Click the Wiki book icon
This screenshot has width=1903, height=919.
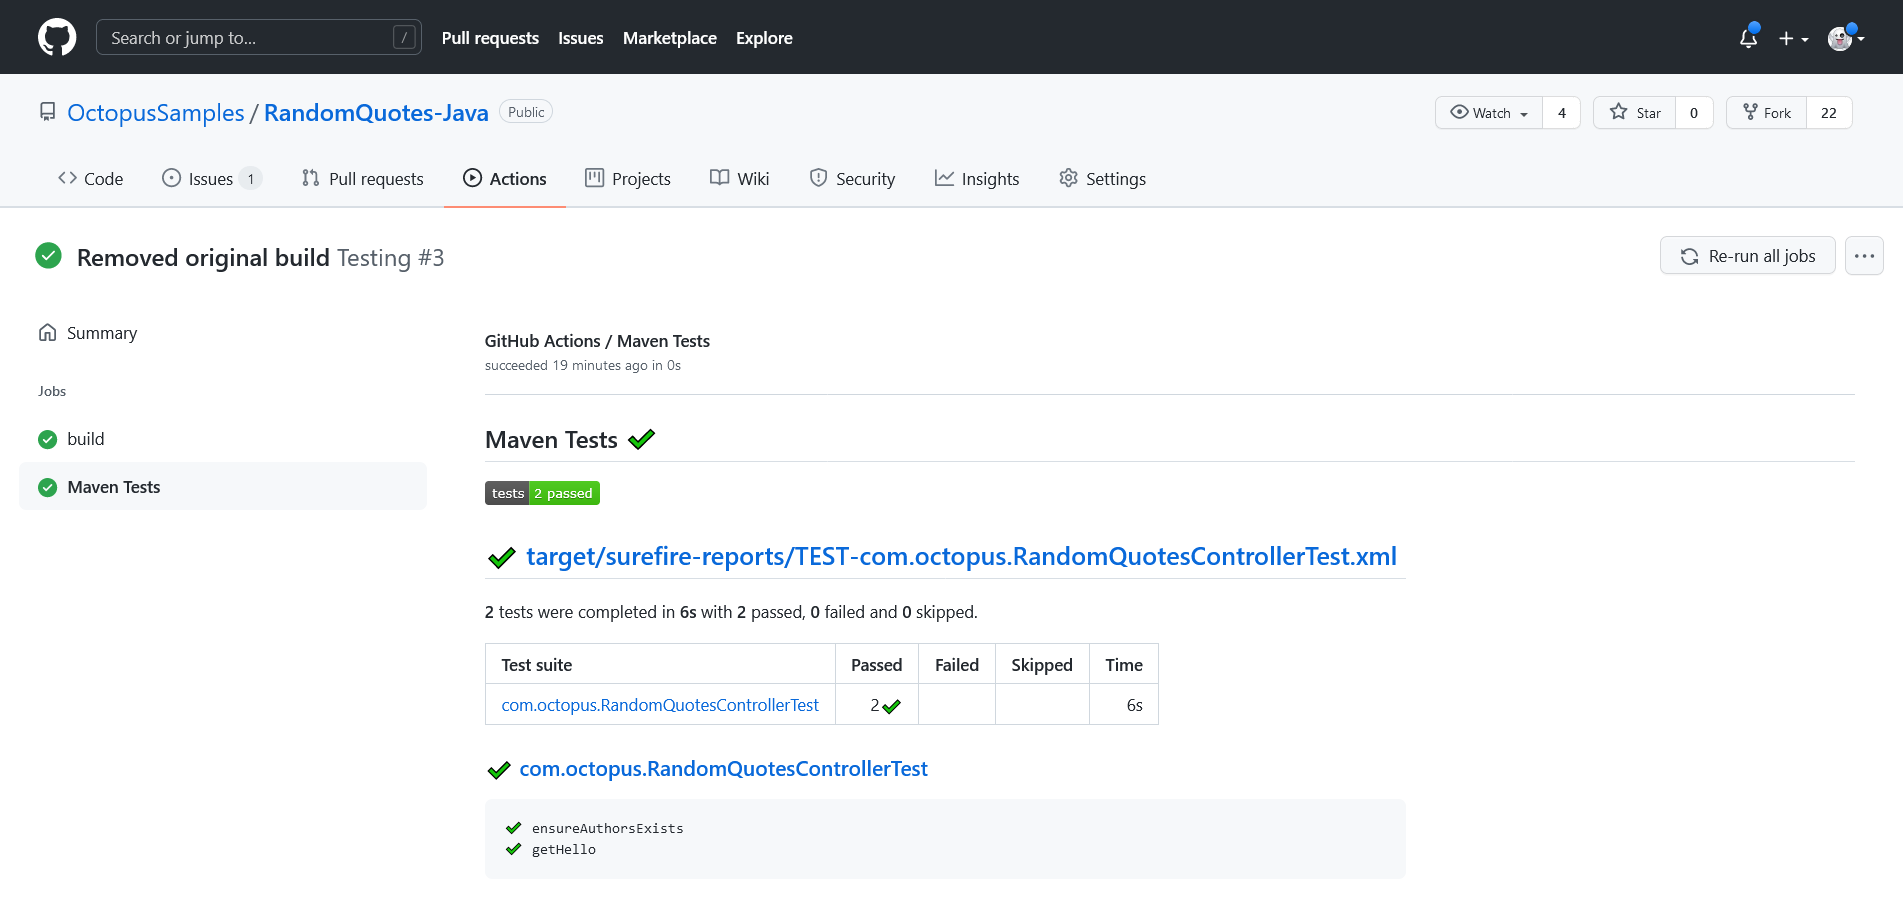point(719,178)
